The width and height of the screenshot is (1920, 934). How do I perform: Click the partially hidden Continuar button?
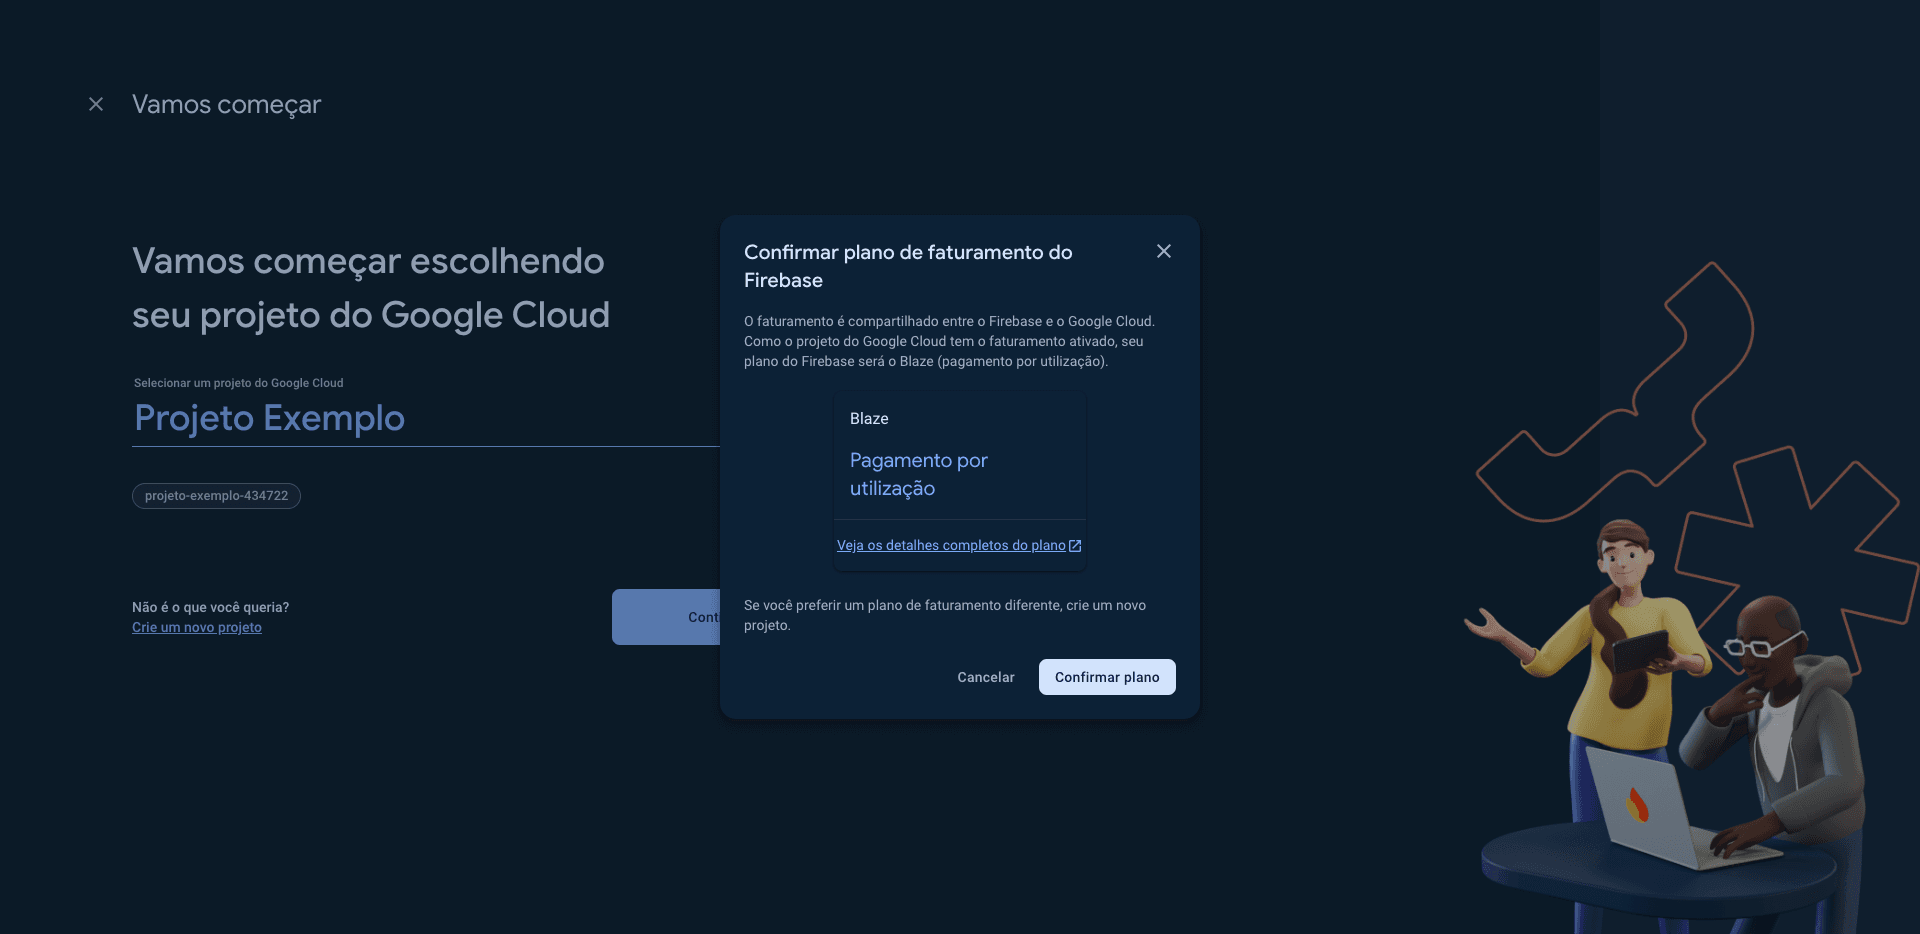666,617
